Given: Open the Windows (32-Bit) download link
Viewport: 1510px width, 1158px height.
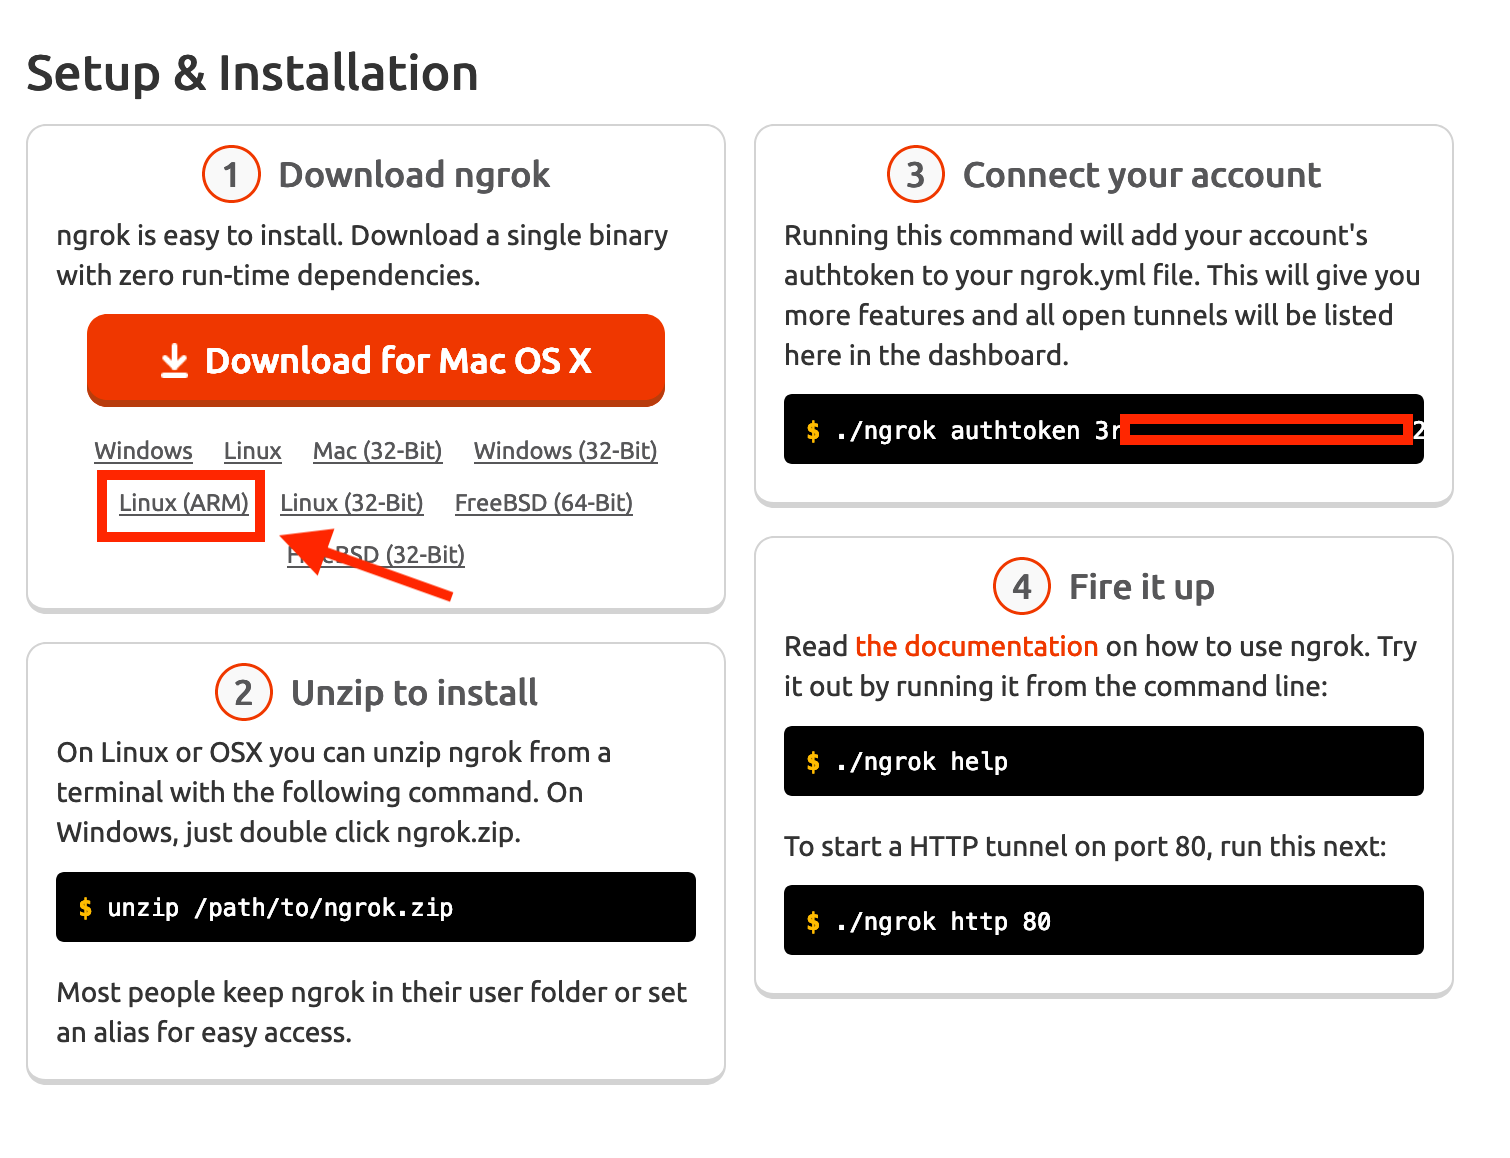Looking at the screenshot, I should tap(565, 451).
